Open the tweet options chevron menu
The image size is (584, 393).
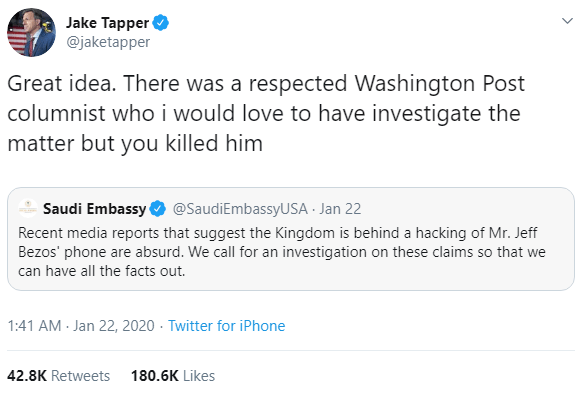pos(567,21)
